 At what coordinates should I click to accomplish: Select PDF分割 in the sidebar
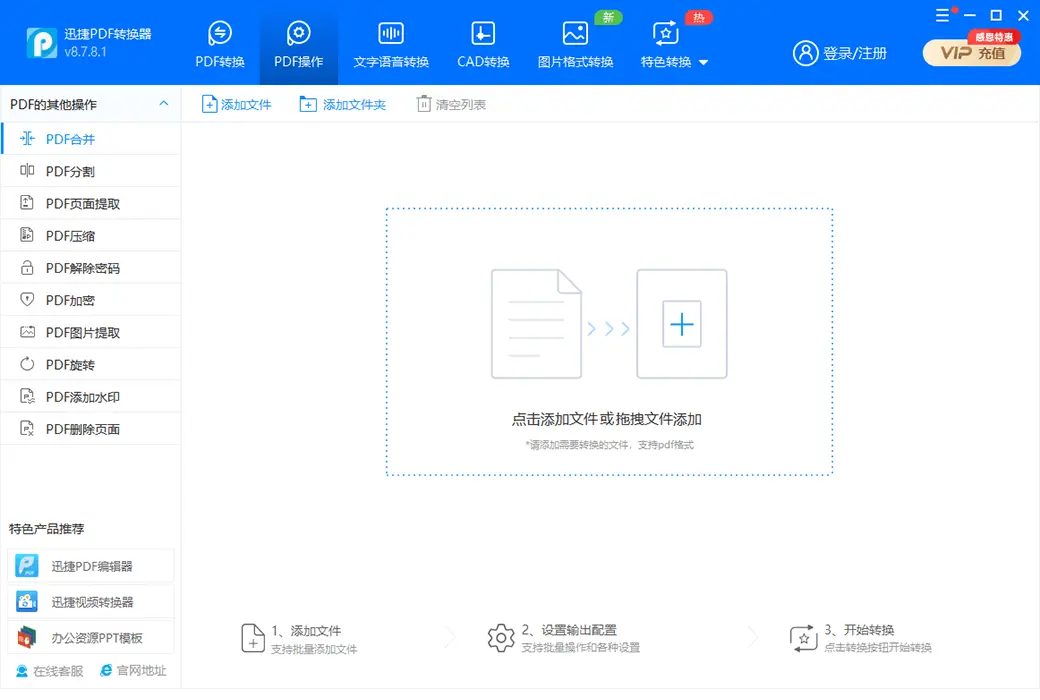[x=91, y=171]
